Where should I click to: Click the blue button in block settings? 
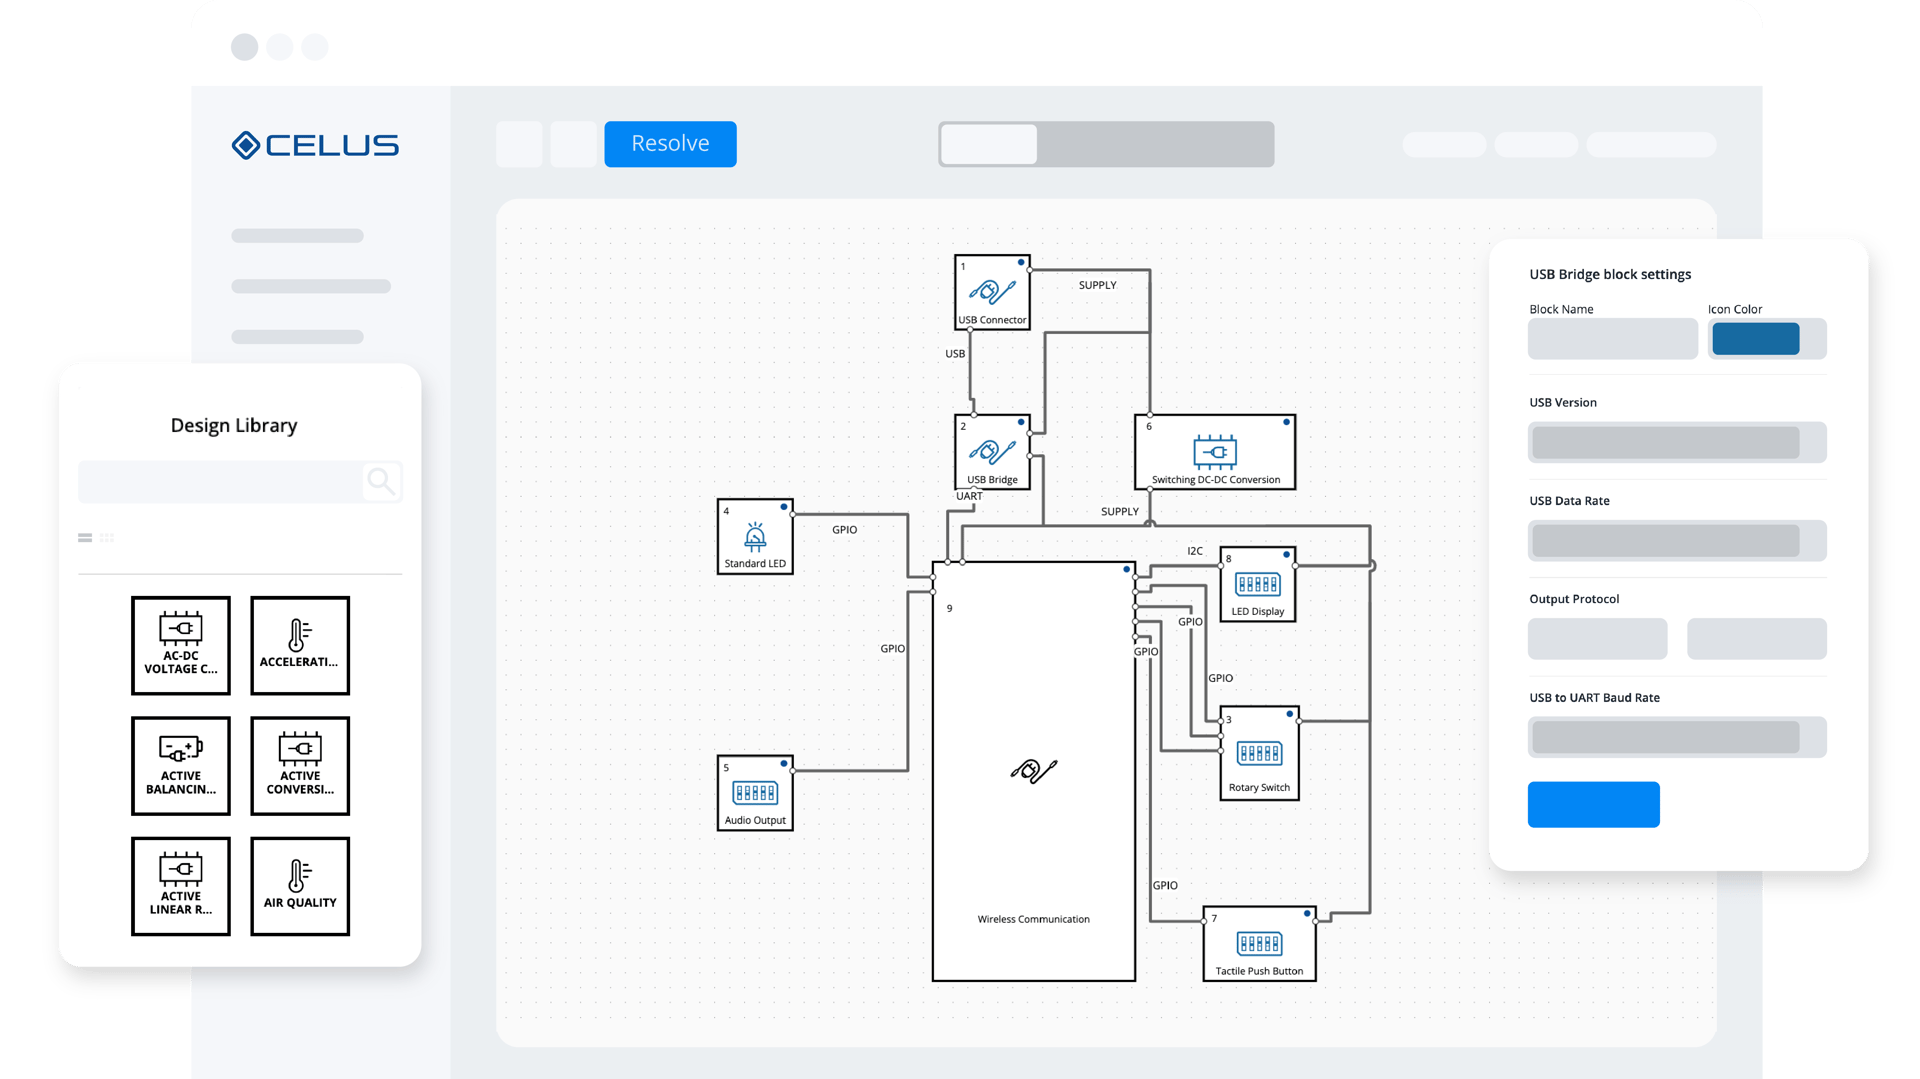point(1594,804)
